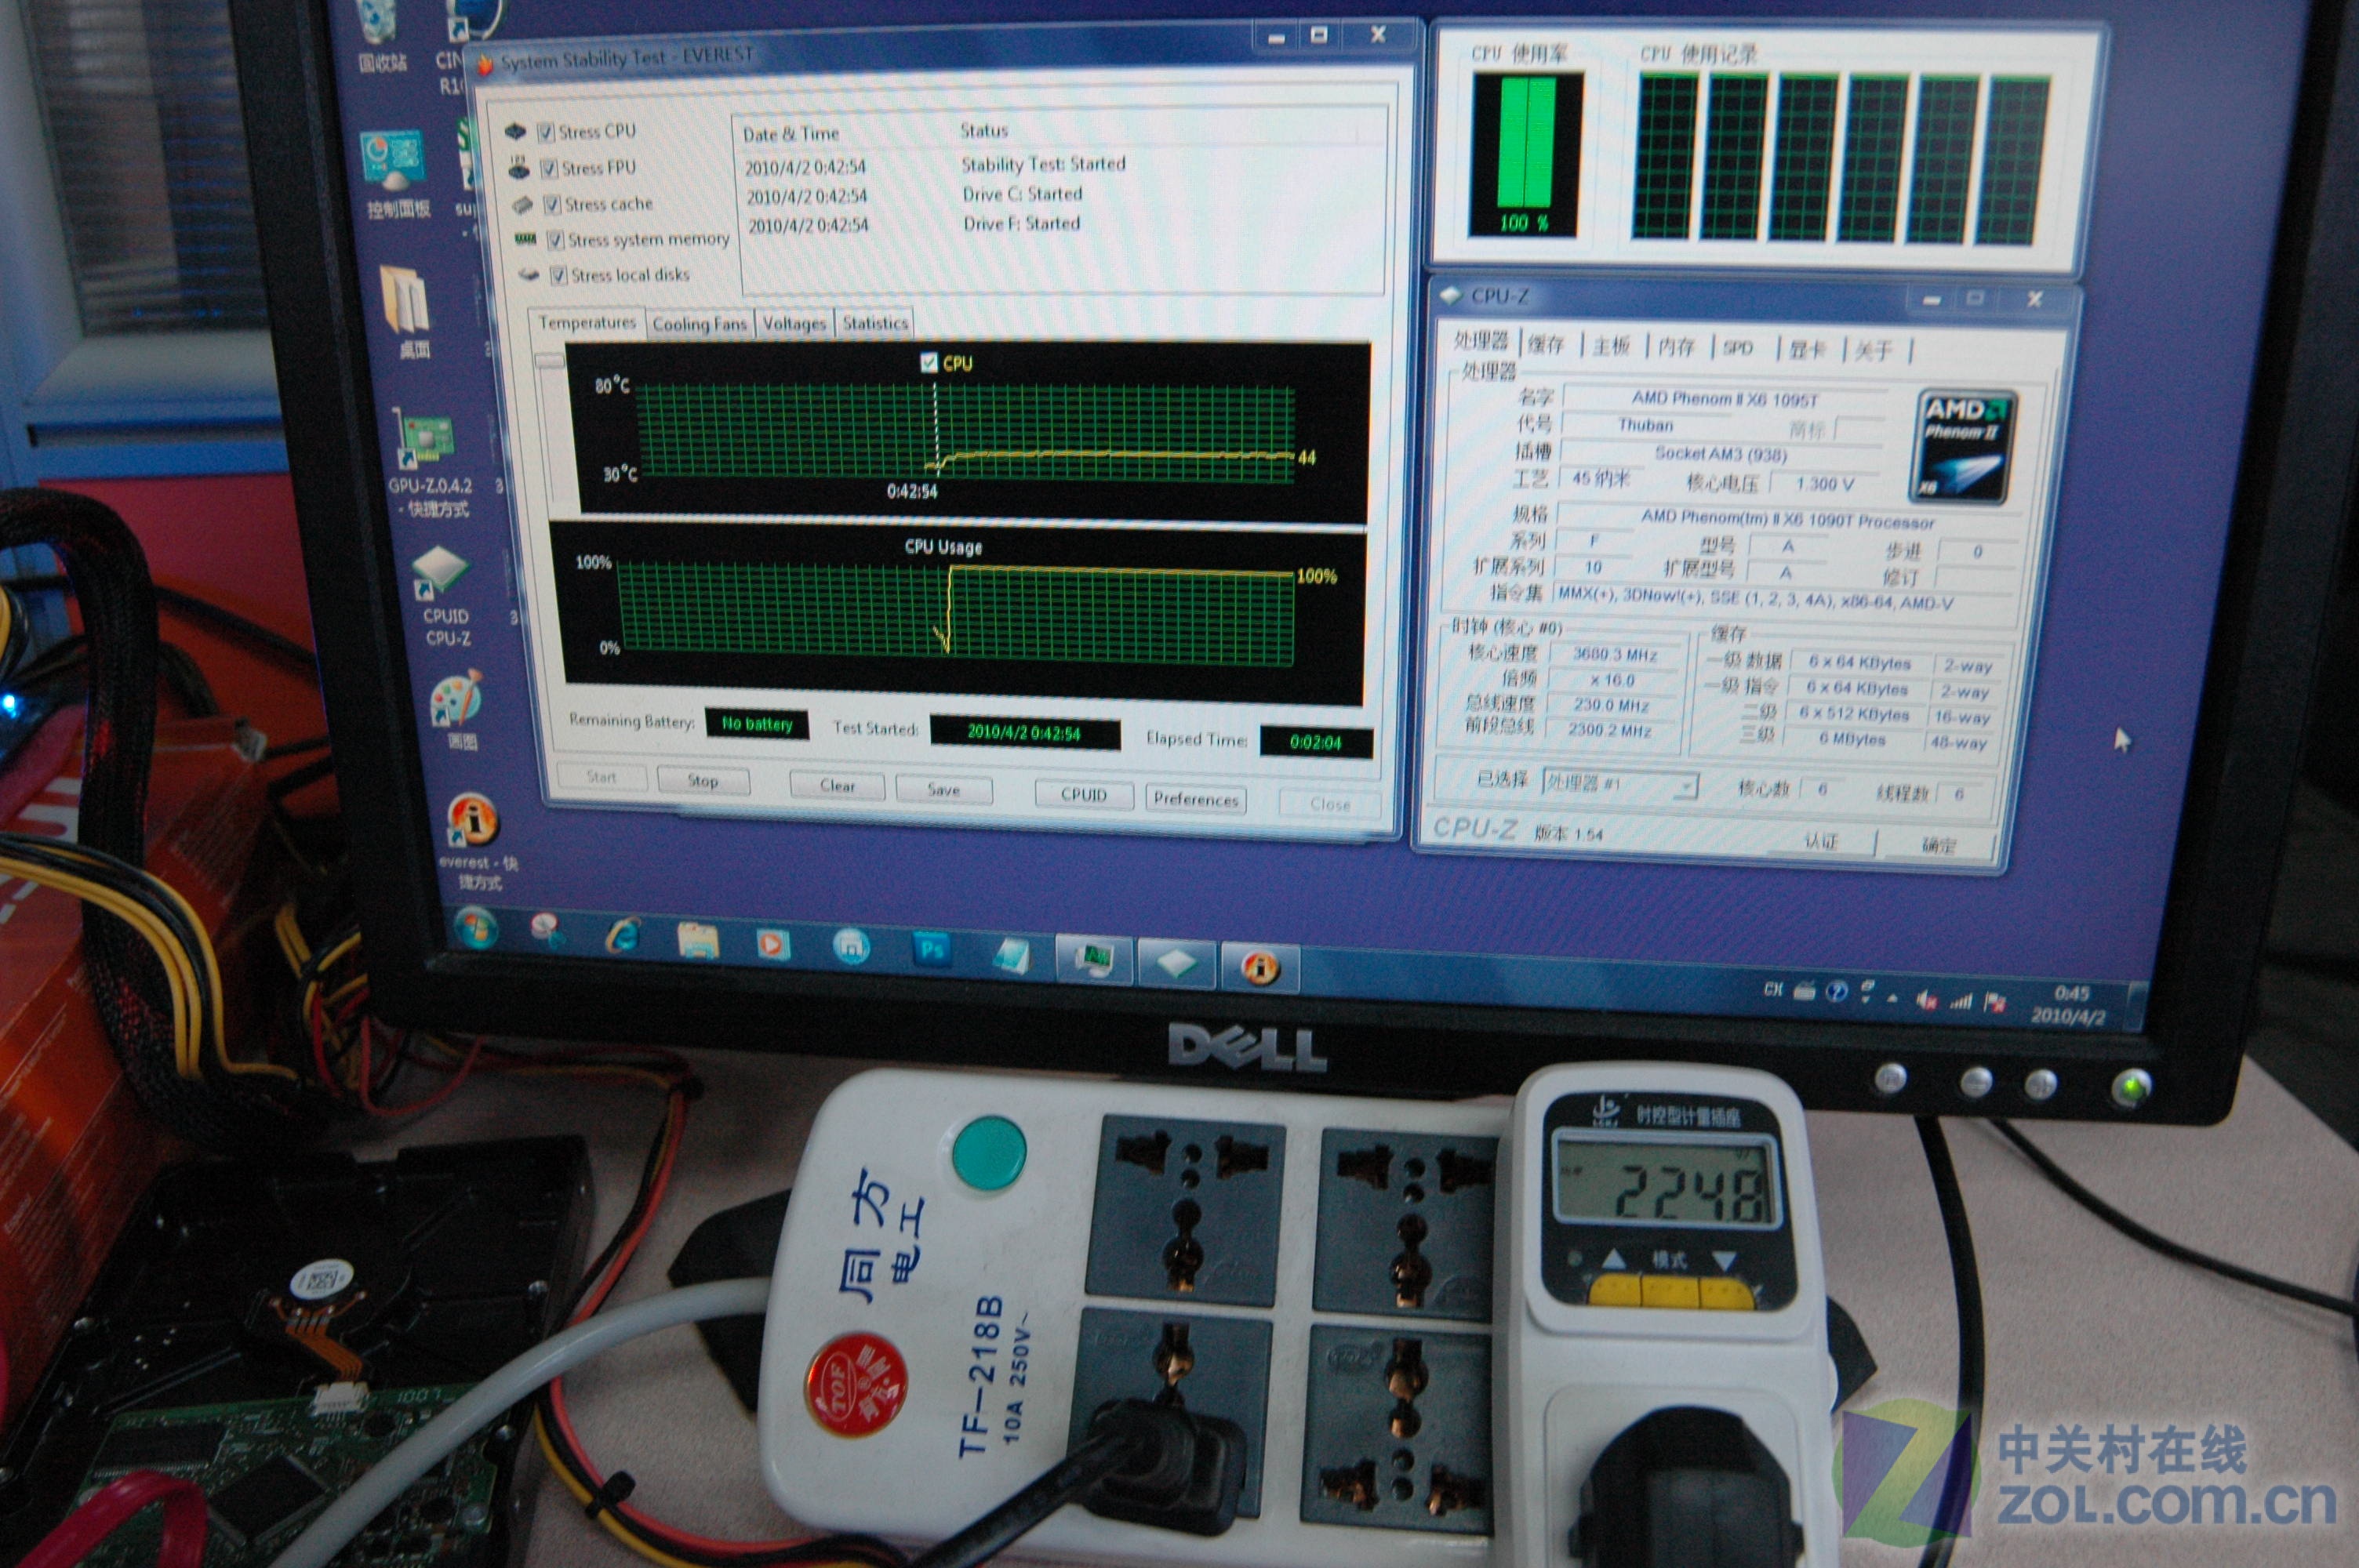Image resolution: width=2359 pixels, height=1568 pixels.
Task: Click the Save button in EVEREST
Action: coord(943,790)
